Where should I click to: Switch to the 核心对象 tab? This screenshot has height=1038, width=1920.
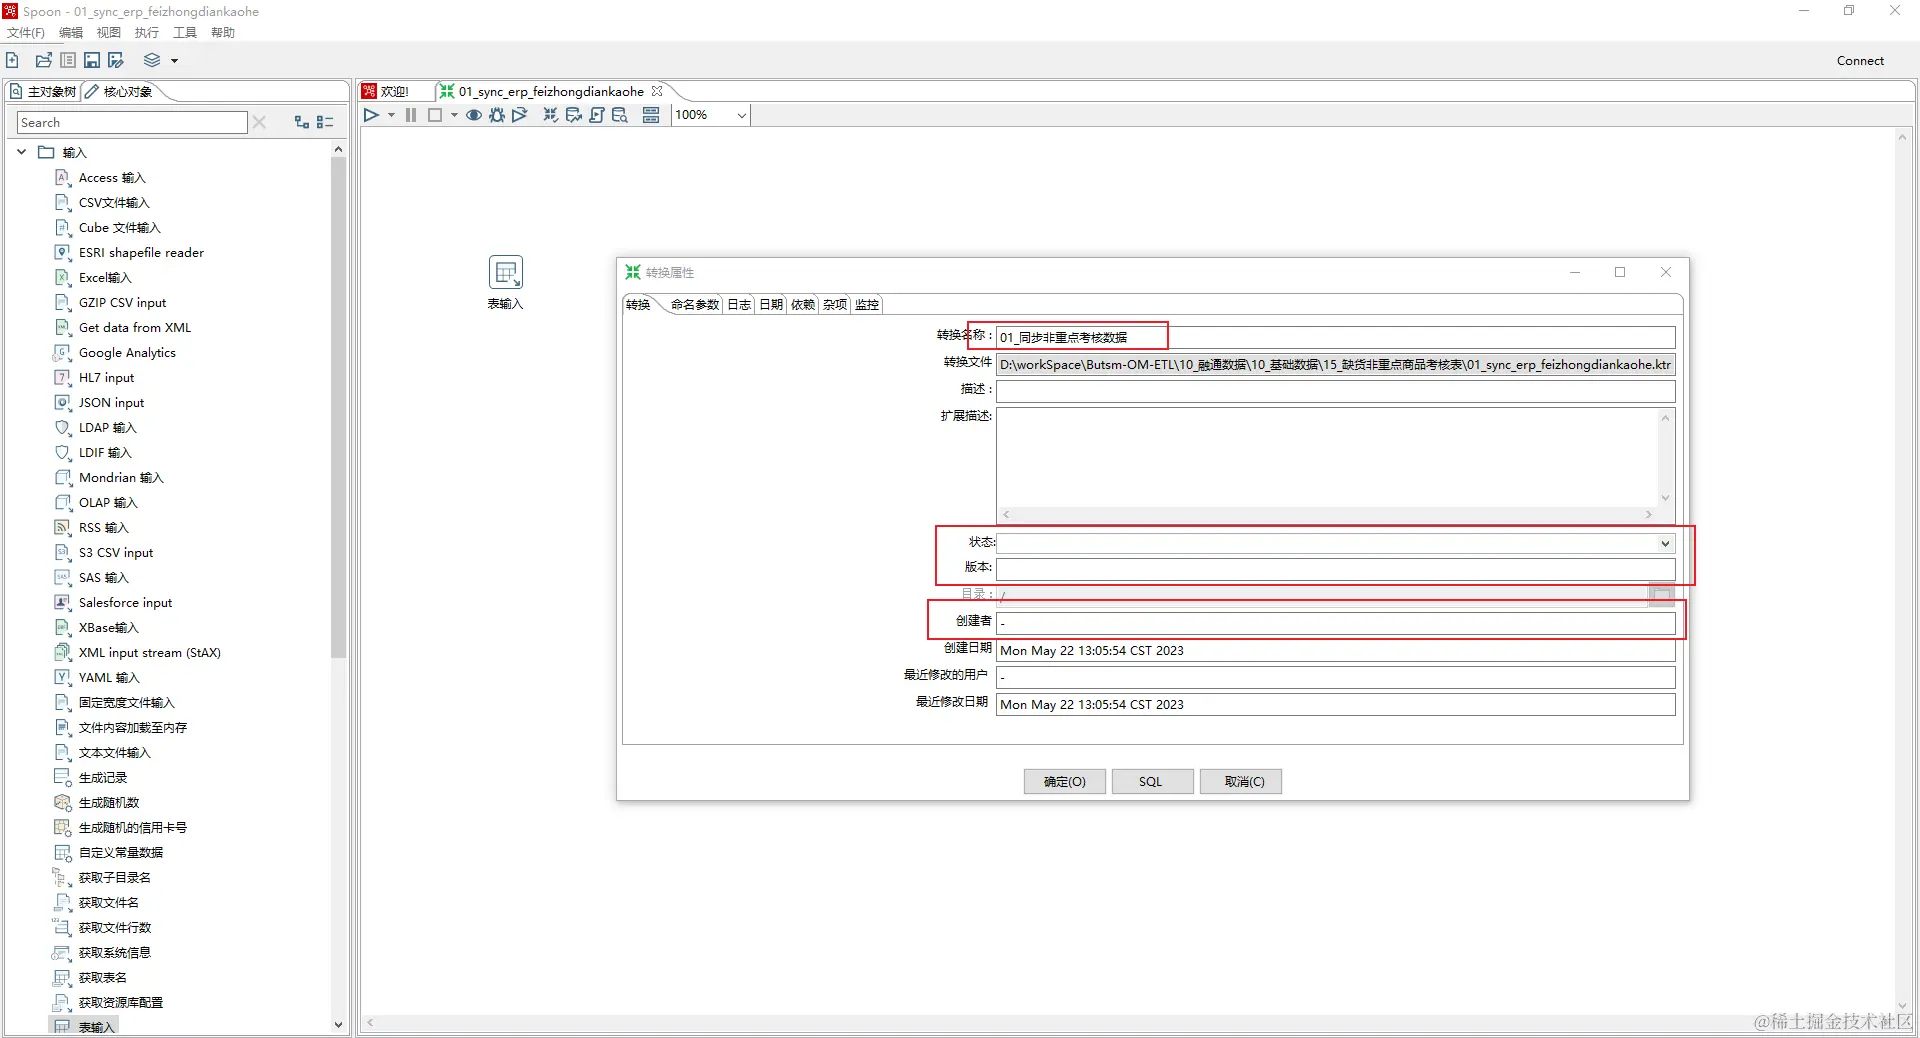(x=120, y=91)
